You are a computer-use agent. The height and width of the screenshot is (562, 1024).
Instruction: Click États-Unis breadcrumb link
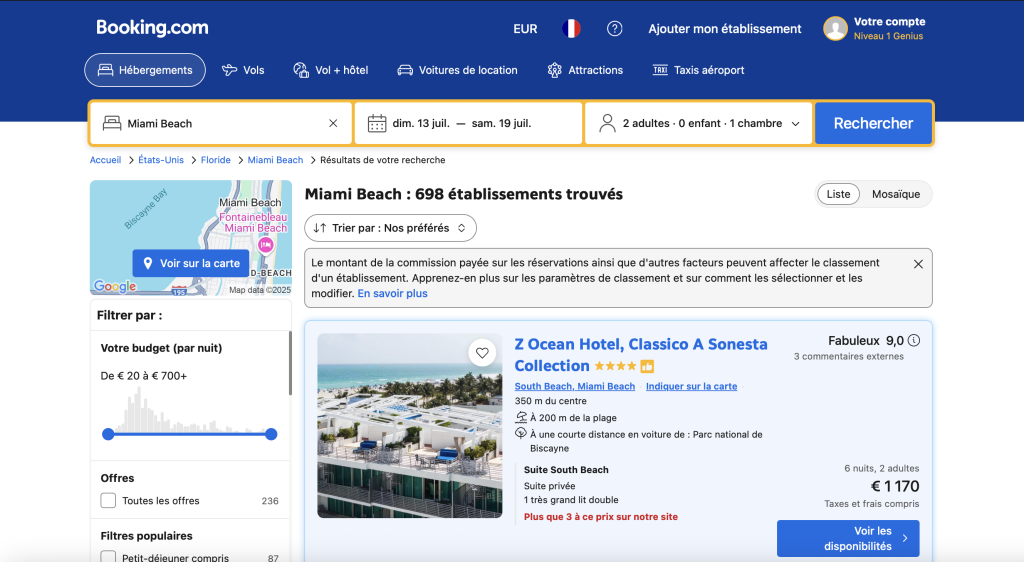click(161, 160)
